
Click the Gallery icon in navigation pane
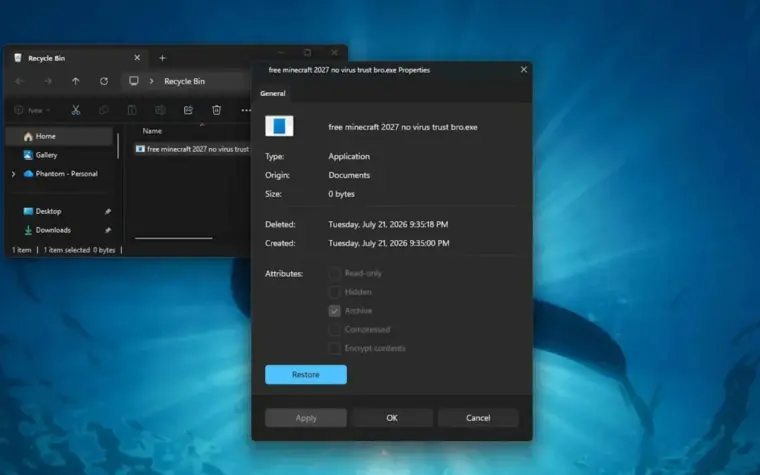click(28, 155)
